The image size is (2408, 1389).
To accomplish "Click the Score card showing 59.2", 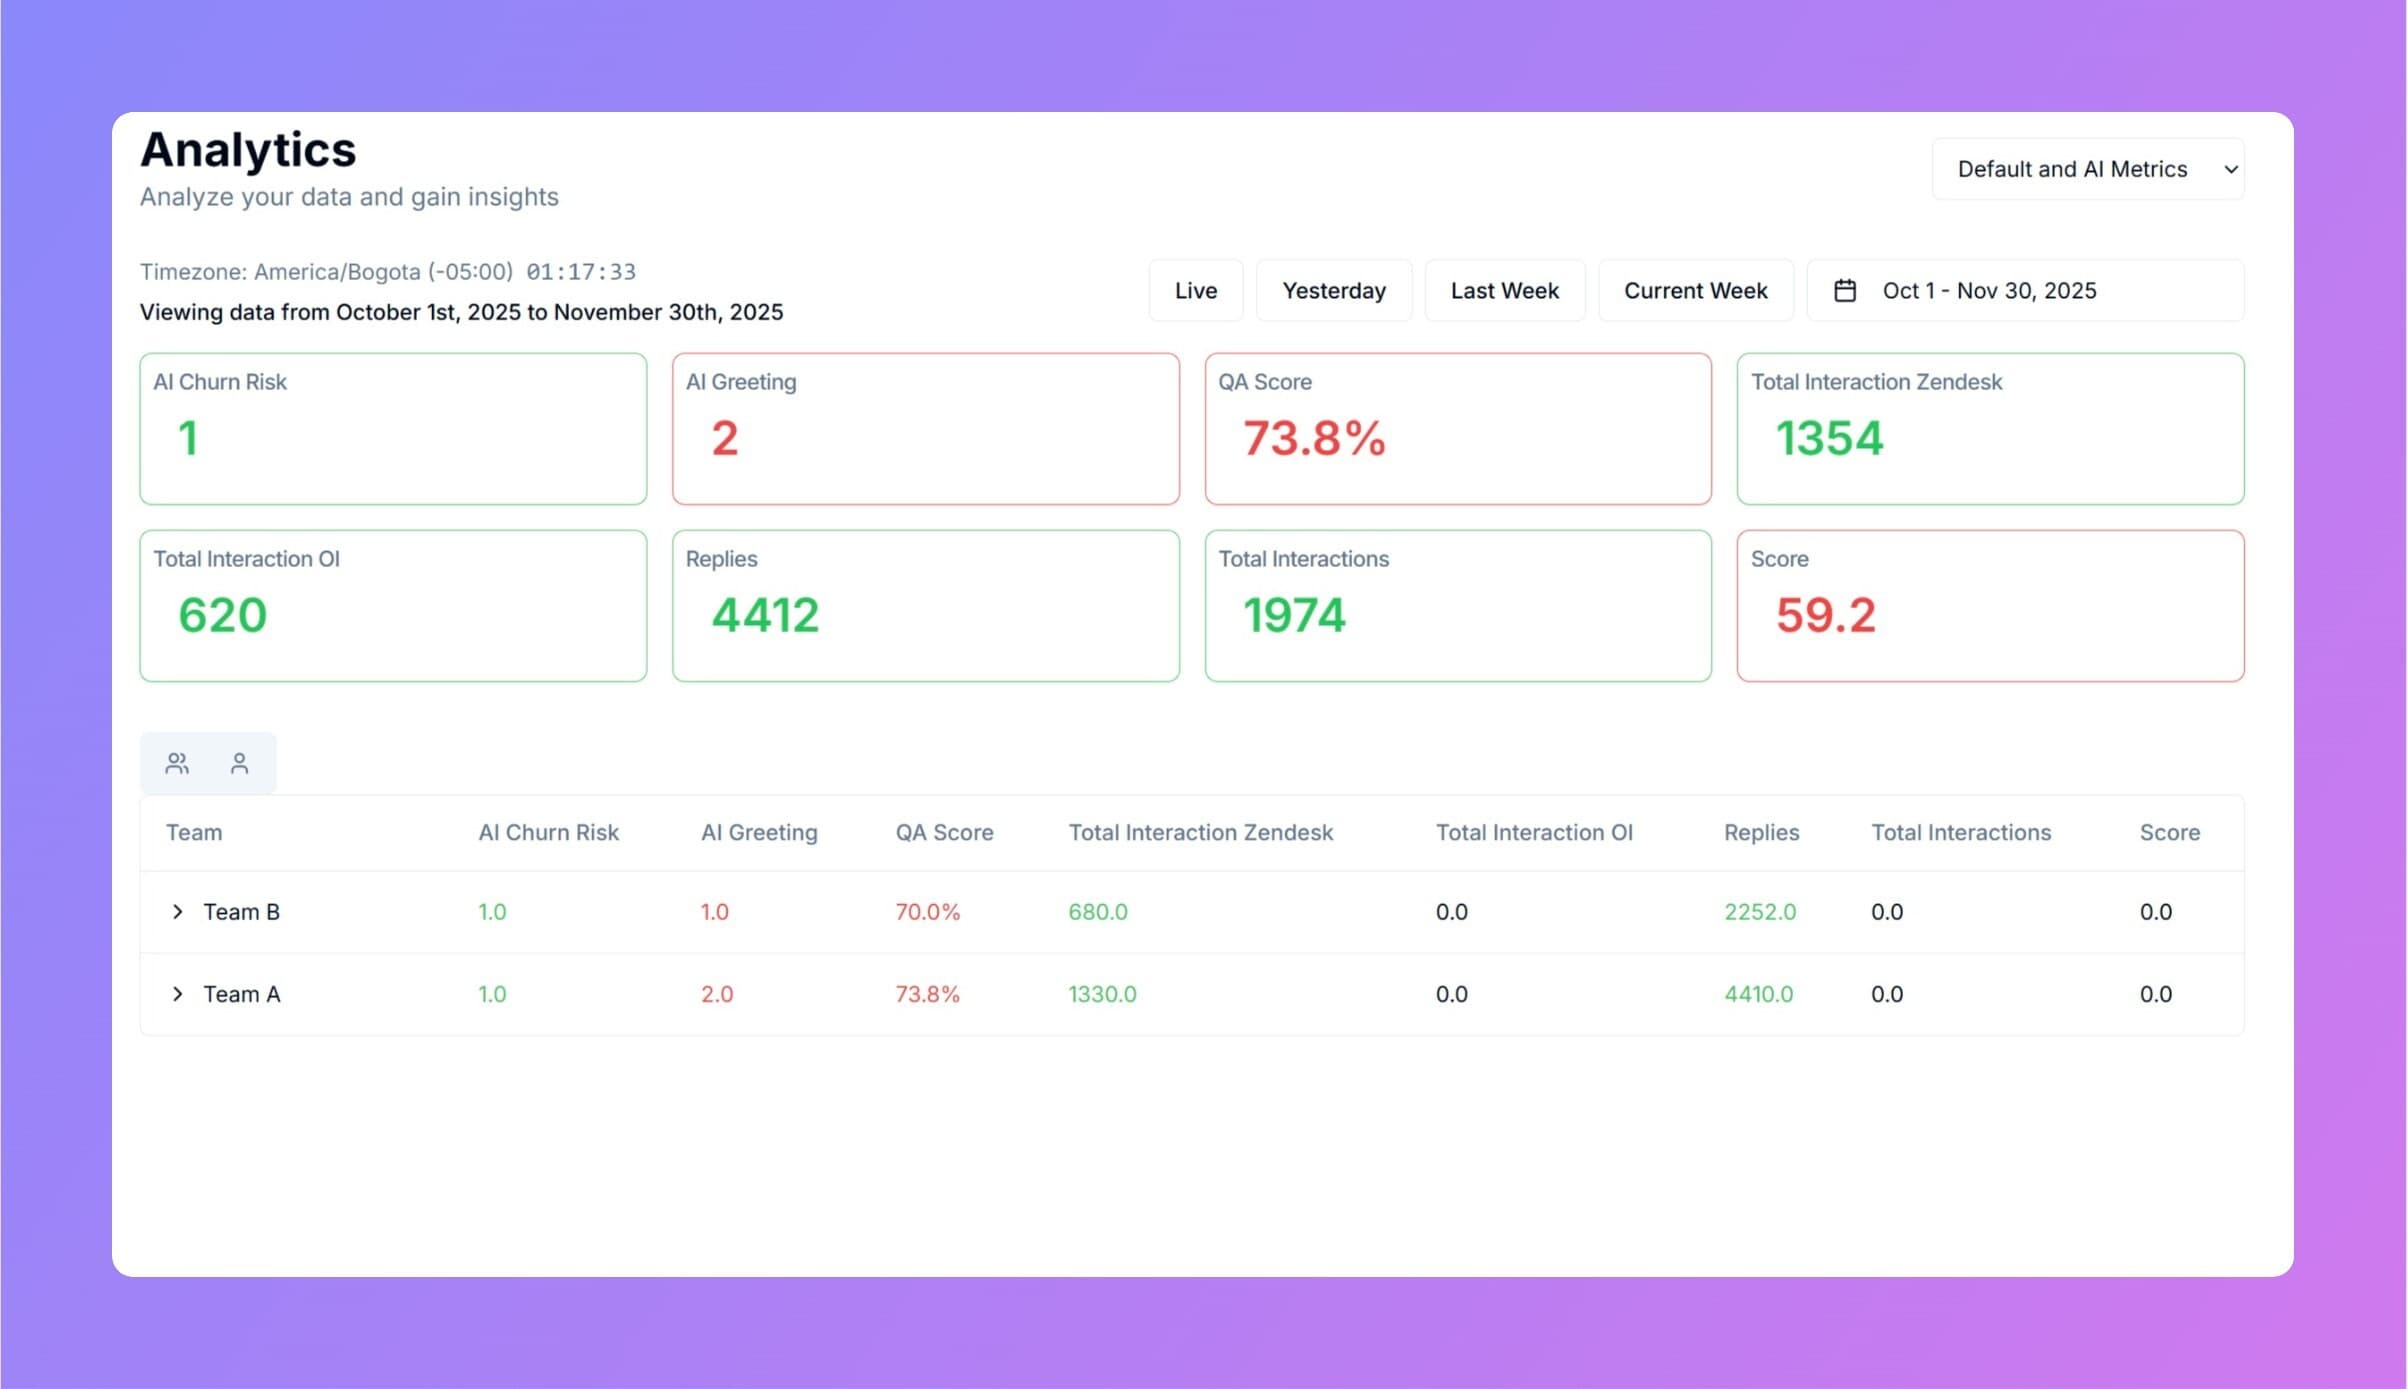I will tap(1990, 606).
